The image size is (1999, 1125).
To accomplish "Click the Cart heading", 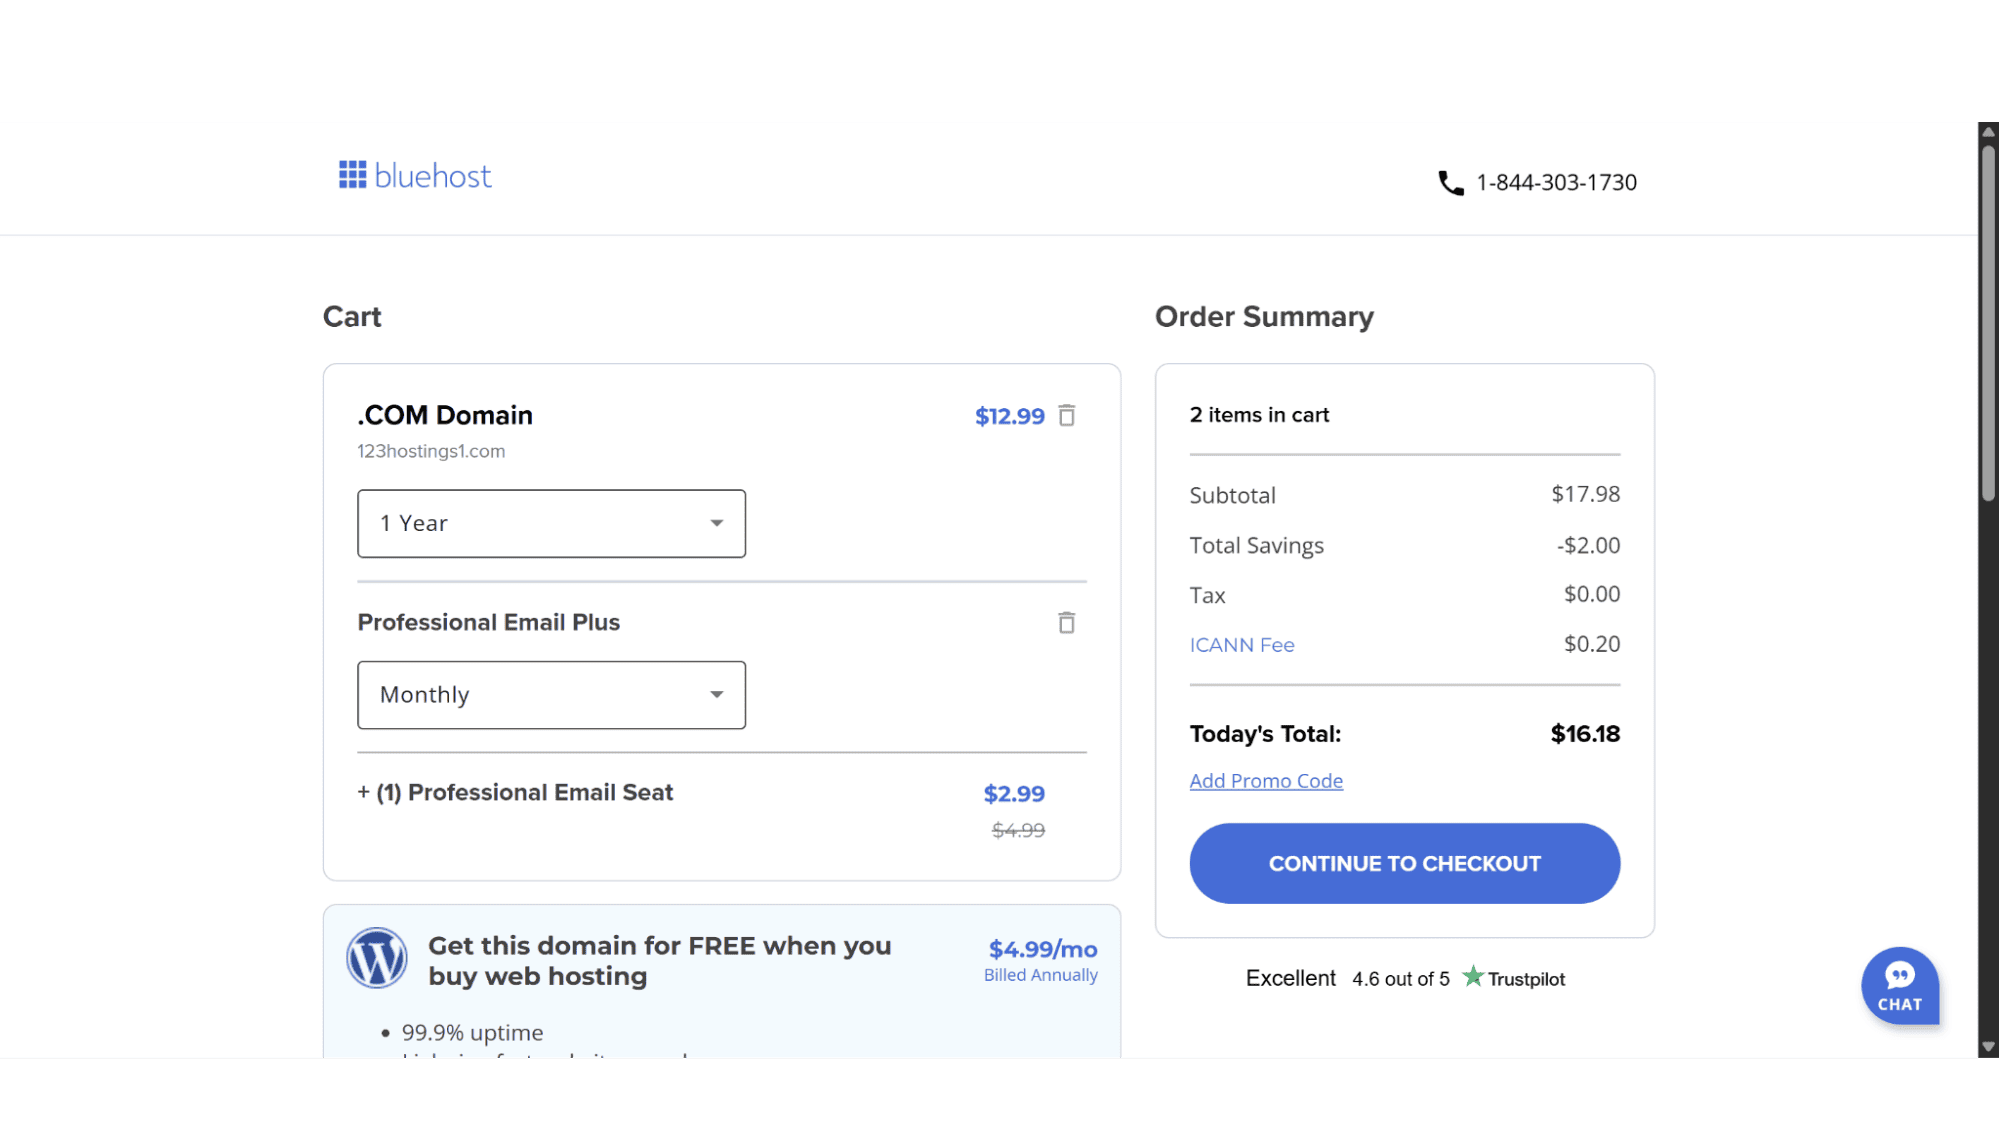I will coord(352,316).
